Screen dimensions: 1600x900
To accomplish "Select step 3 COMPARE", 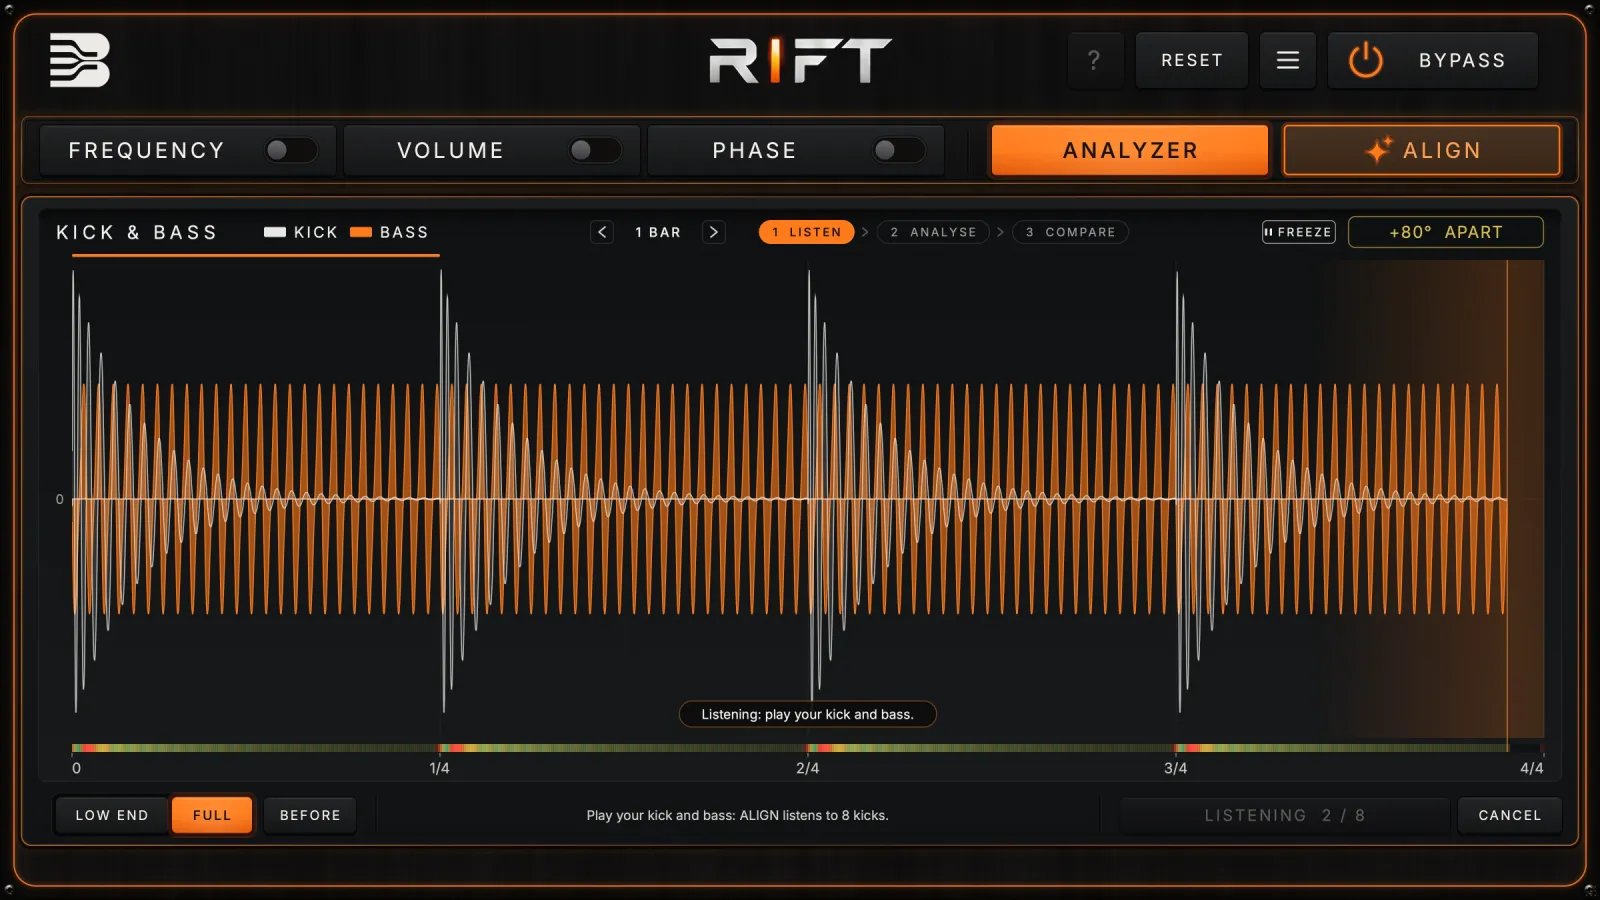I will tap(1071, 232).
